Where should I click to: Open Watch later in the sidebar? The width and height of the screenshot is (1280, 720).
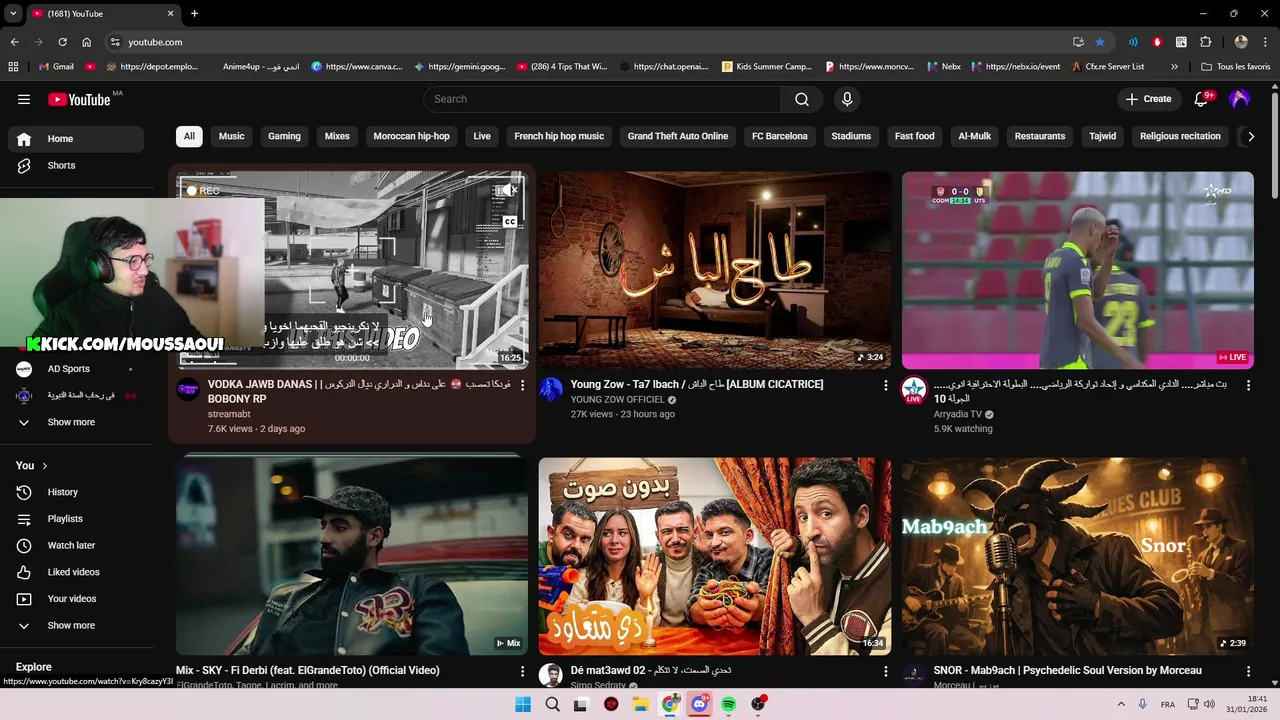77,545
